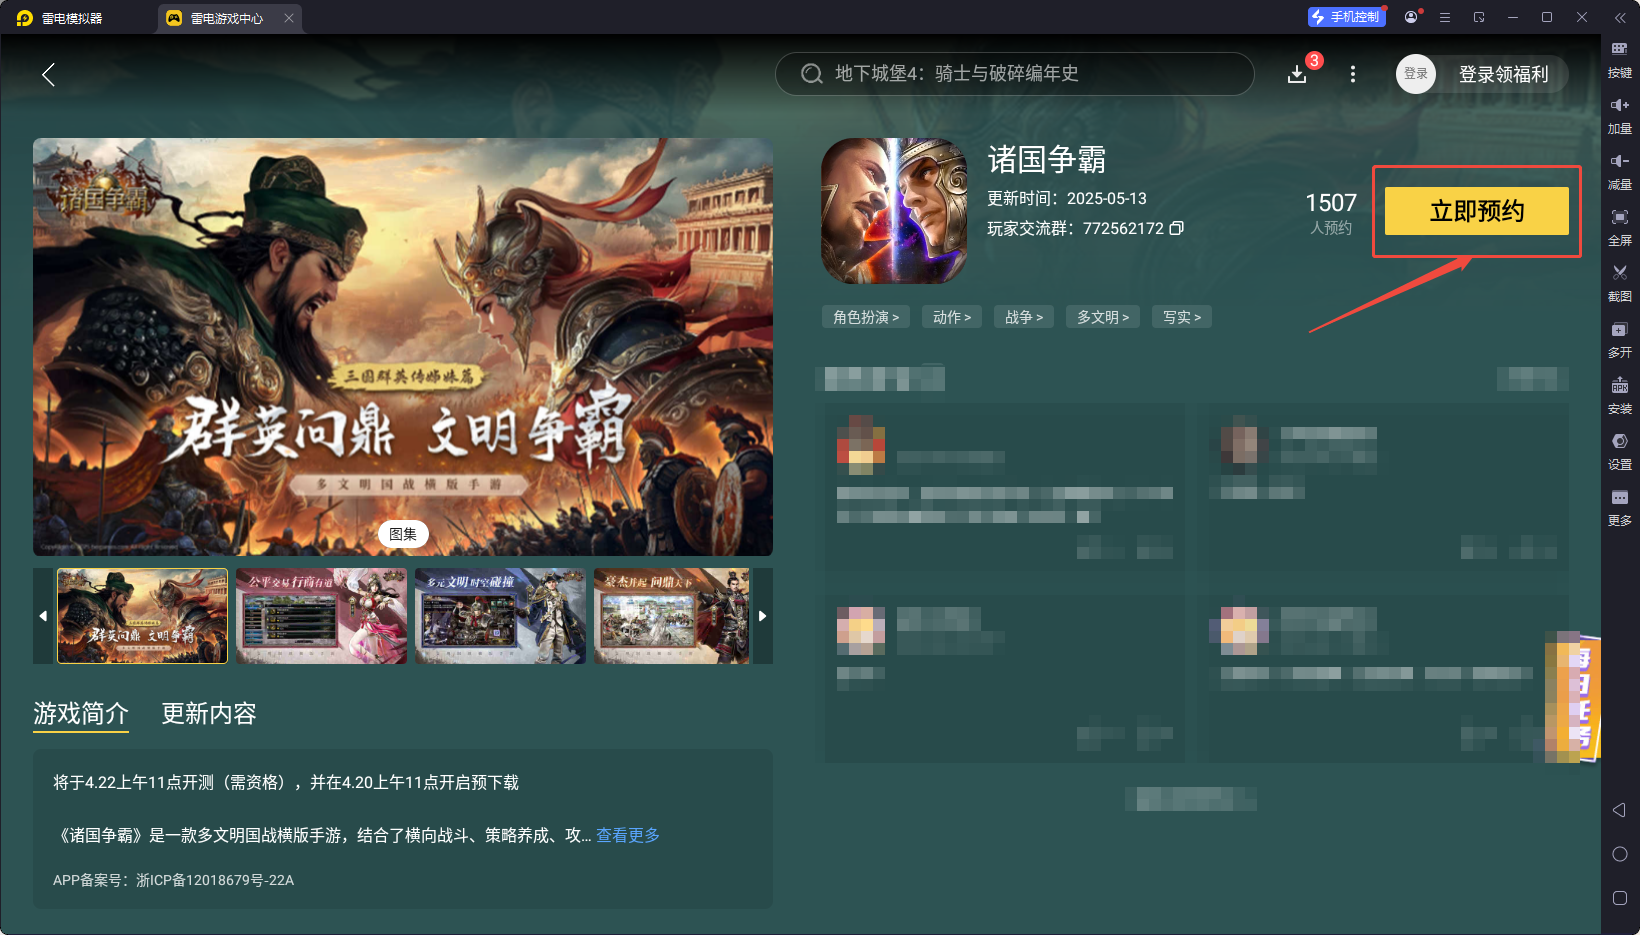Open emulator 设置 settings
This screenshot has height=935, width=1640.
(x=1620, y=452)
